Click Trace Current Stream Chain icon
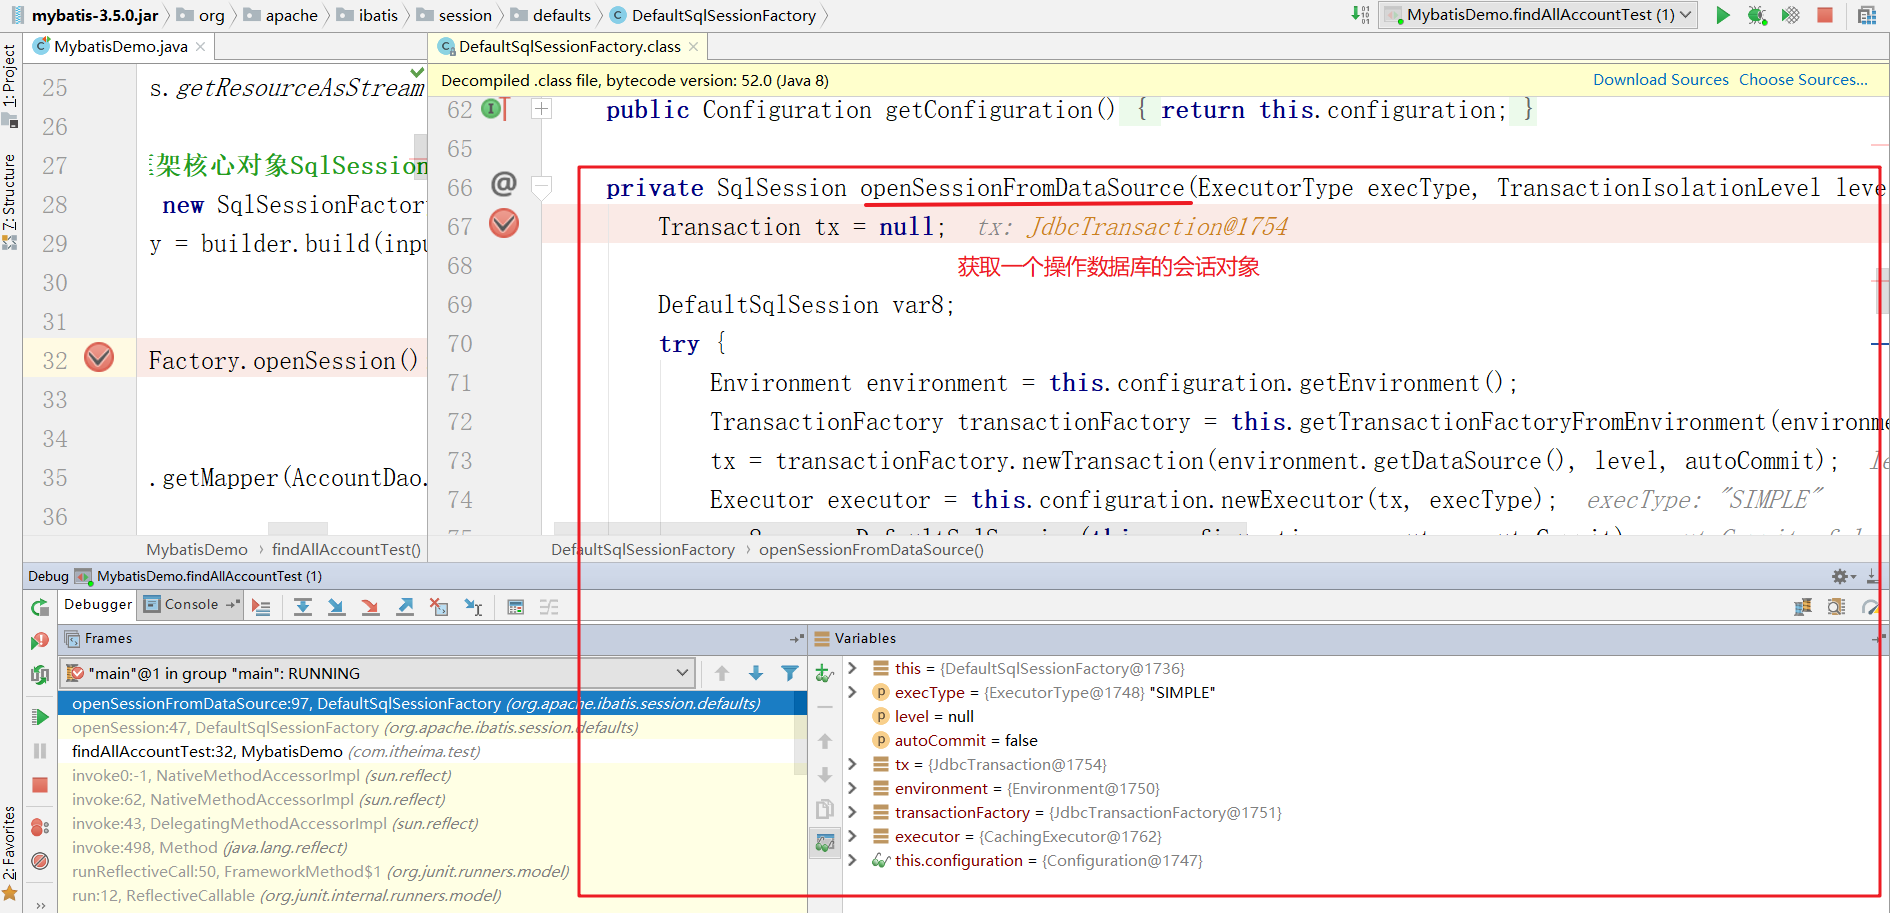The width and height of the screenshot is (1890, 913). 549,607
